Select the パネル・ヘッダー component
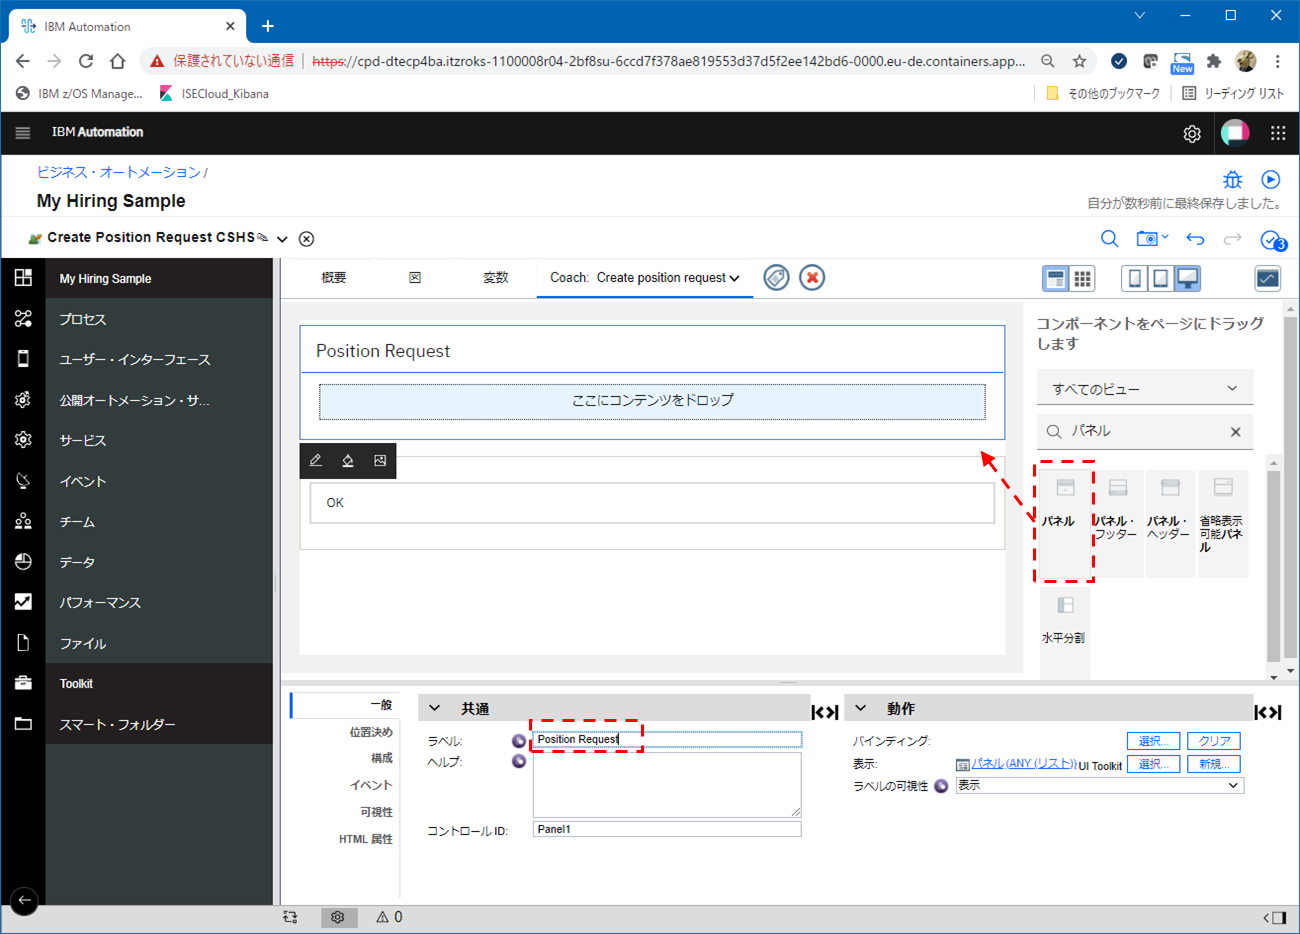Viewport: 1300px width, 934px height. (x=1170, y=522)
